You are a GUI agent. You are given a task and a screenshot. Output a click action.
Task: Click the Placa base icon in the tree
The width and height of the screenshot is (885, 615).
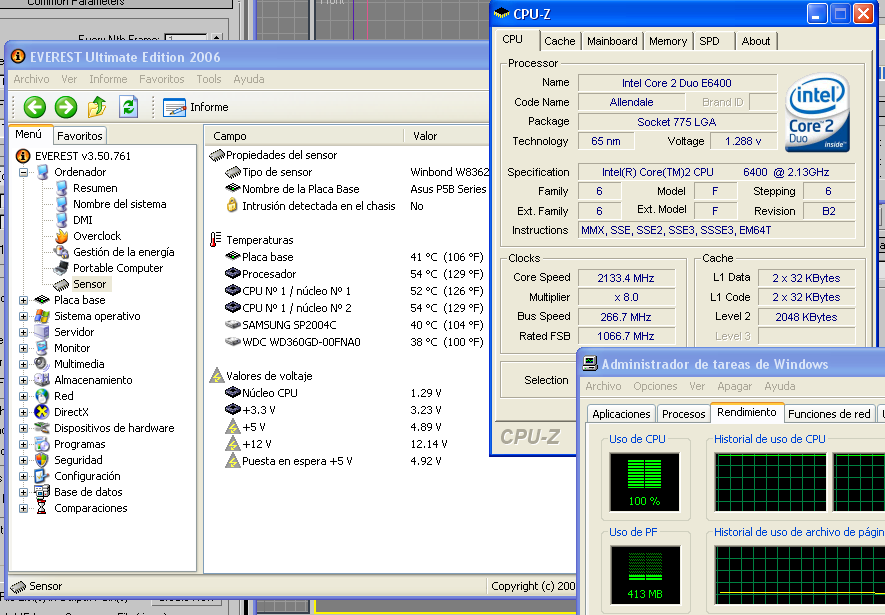[42, 300]
